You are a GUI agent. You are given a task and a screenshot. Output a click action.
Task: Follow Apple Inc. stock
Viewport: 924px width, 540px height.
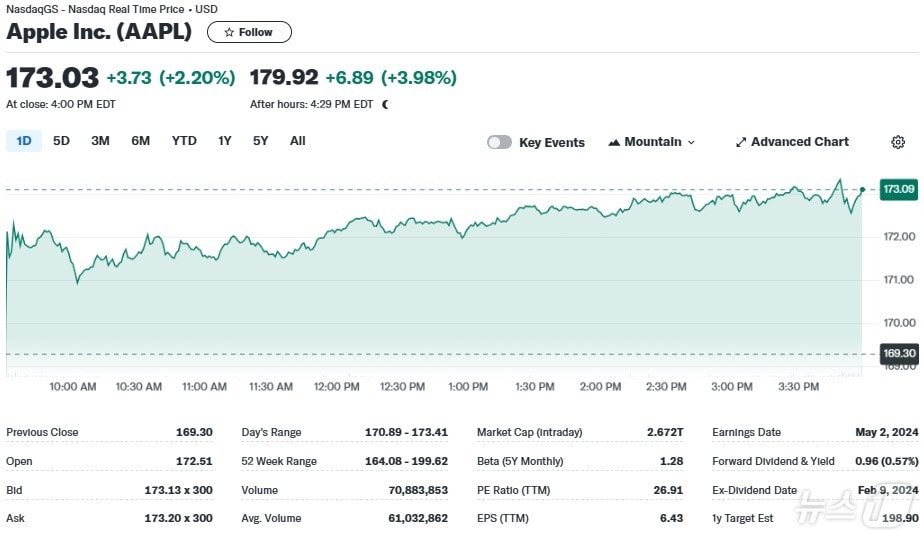click(x=249, y=32)
